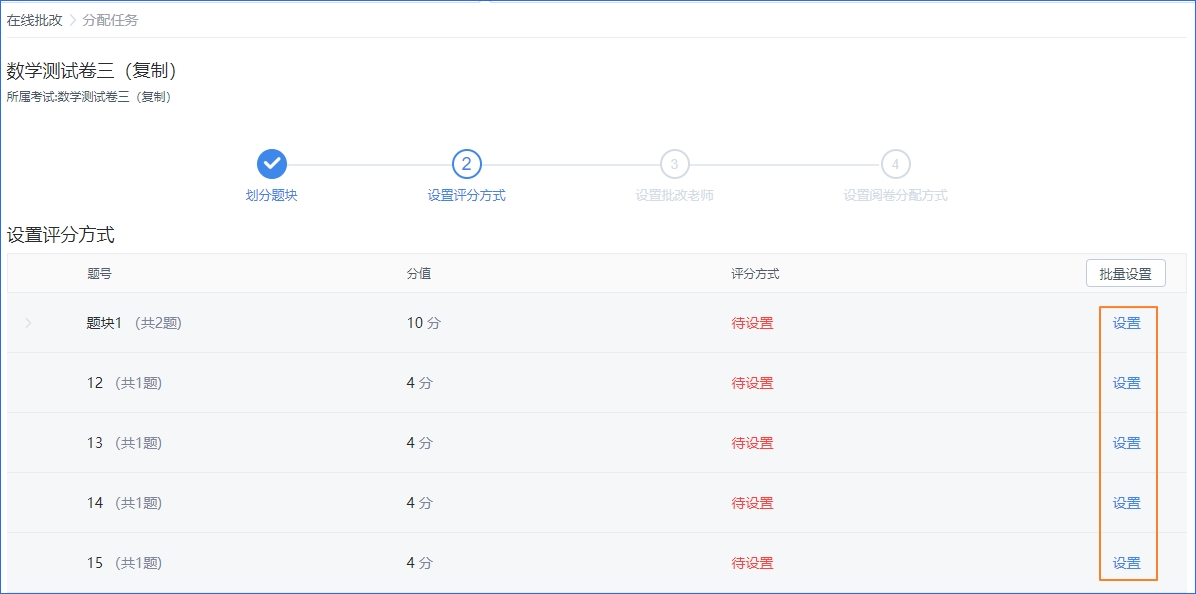This screenshot has width=1196, height=594.
Task: Click 设置 link for question 12
Action: point(1127,383)
